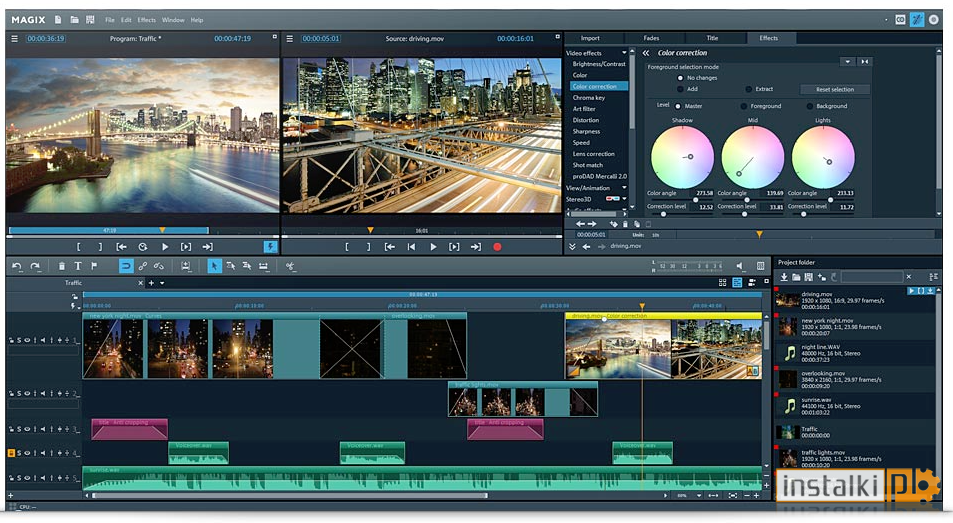Viewport: 953px width, 523px height.
Task: Select the arrow mouse mode for single objects
Action: point(215,266)
